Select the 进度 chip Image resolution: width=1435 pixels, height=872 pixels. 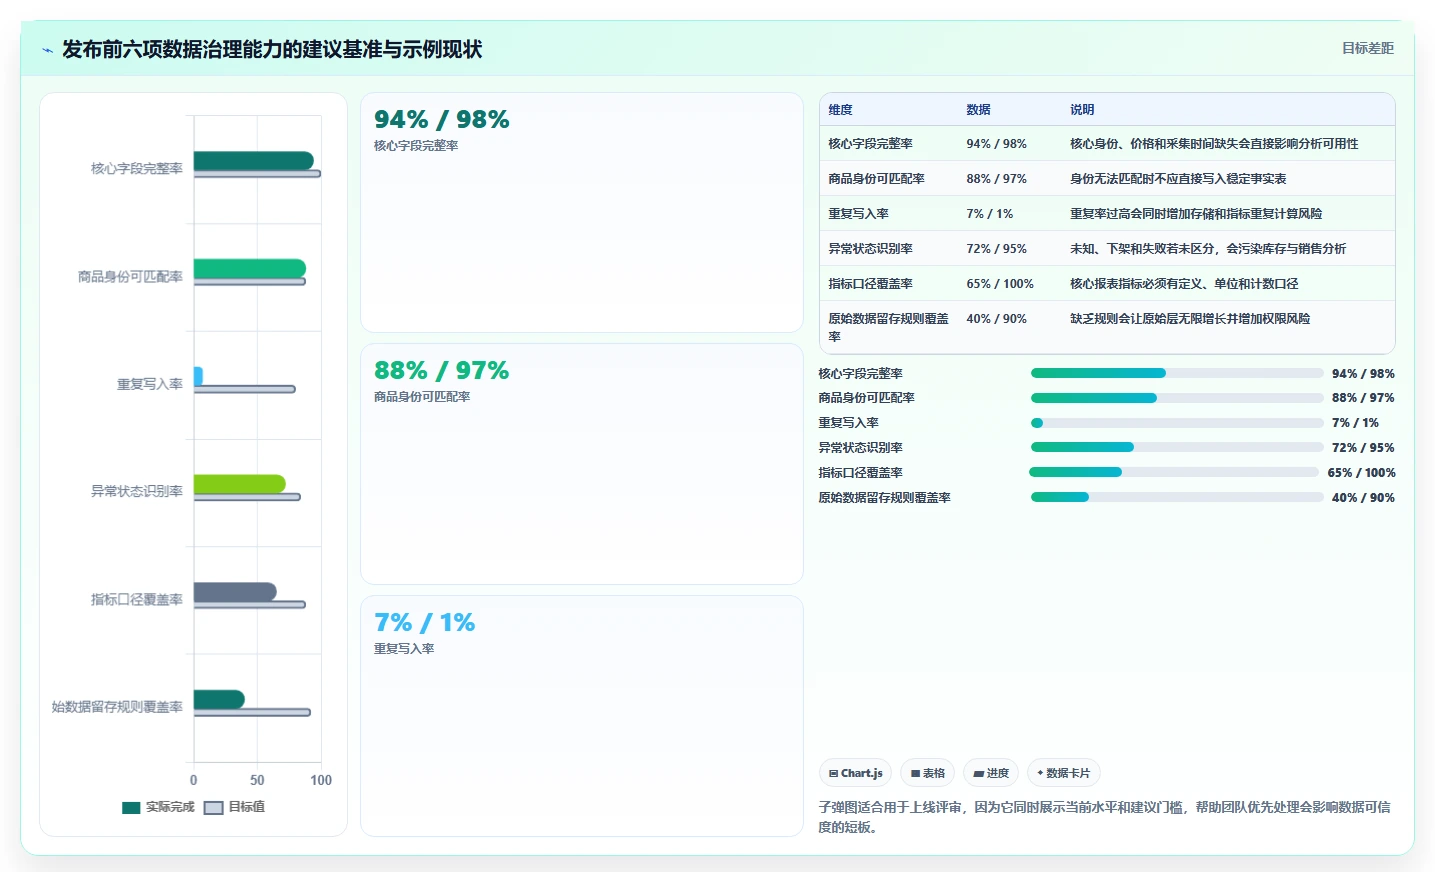(x=991, y=773)
